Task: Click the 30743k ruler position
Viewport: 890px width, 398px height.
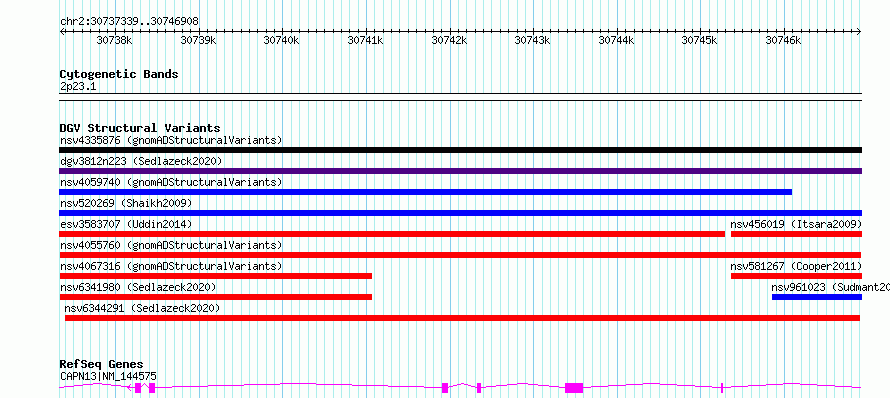Action: point(532,40)
